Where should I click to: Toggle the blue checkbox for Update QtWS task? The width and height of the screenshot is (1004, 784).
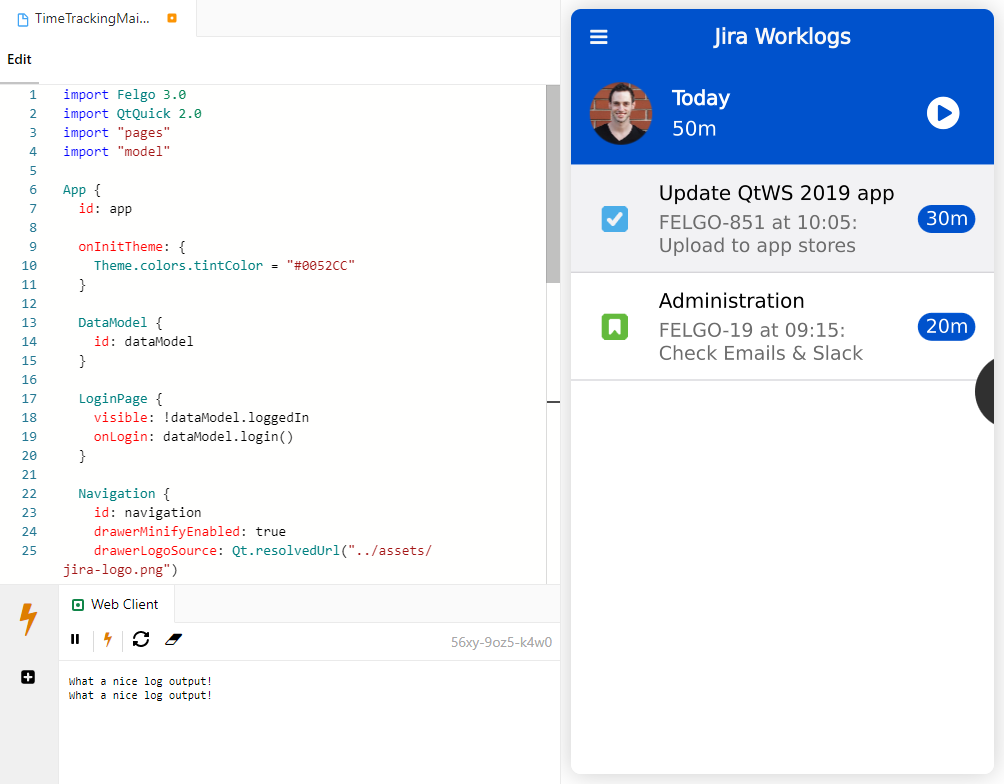tap(615, 219)
